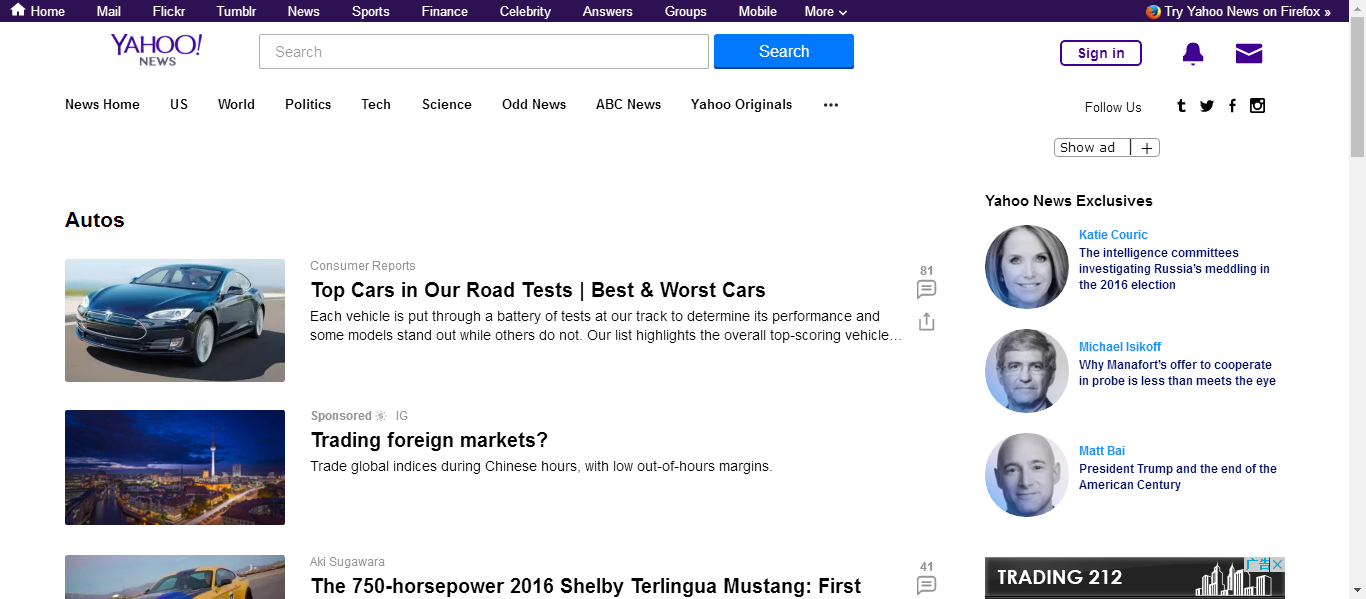1366x599 pixels.
Task: Click the Yahoo News logo
Action: click(x=156, y=50)
